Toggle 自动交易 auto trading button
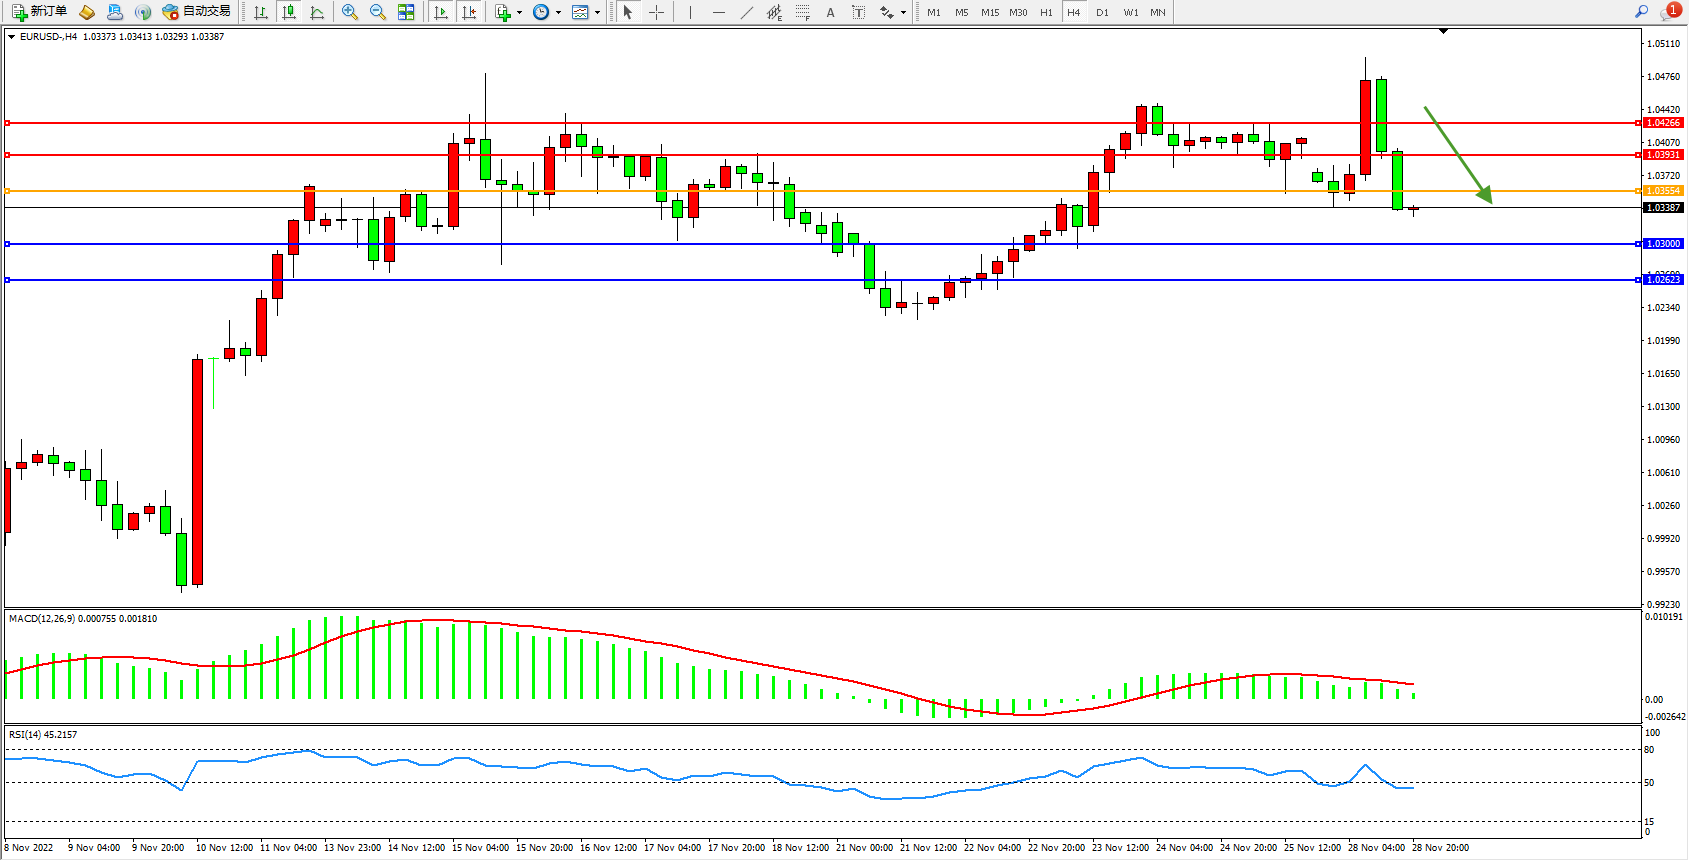This screenshot has width=1689, height=861. (197, 12)
